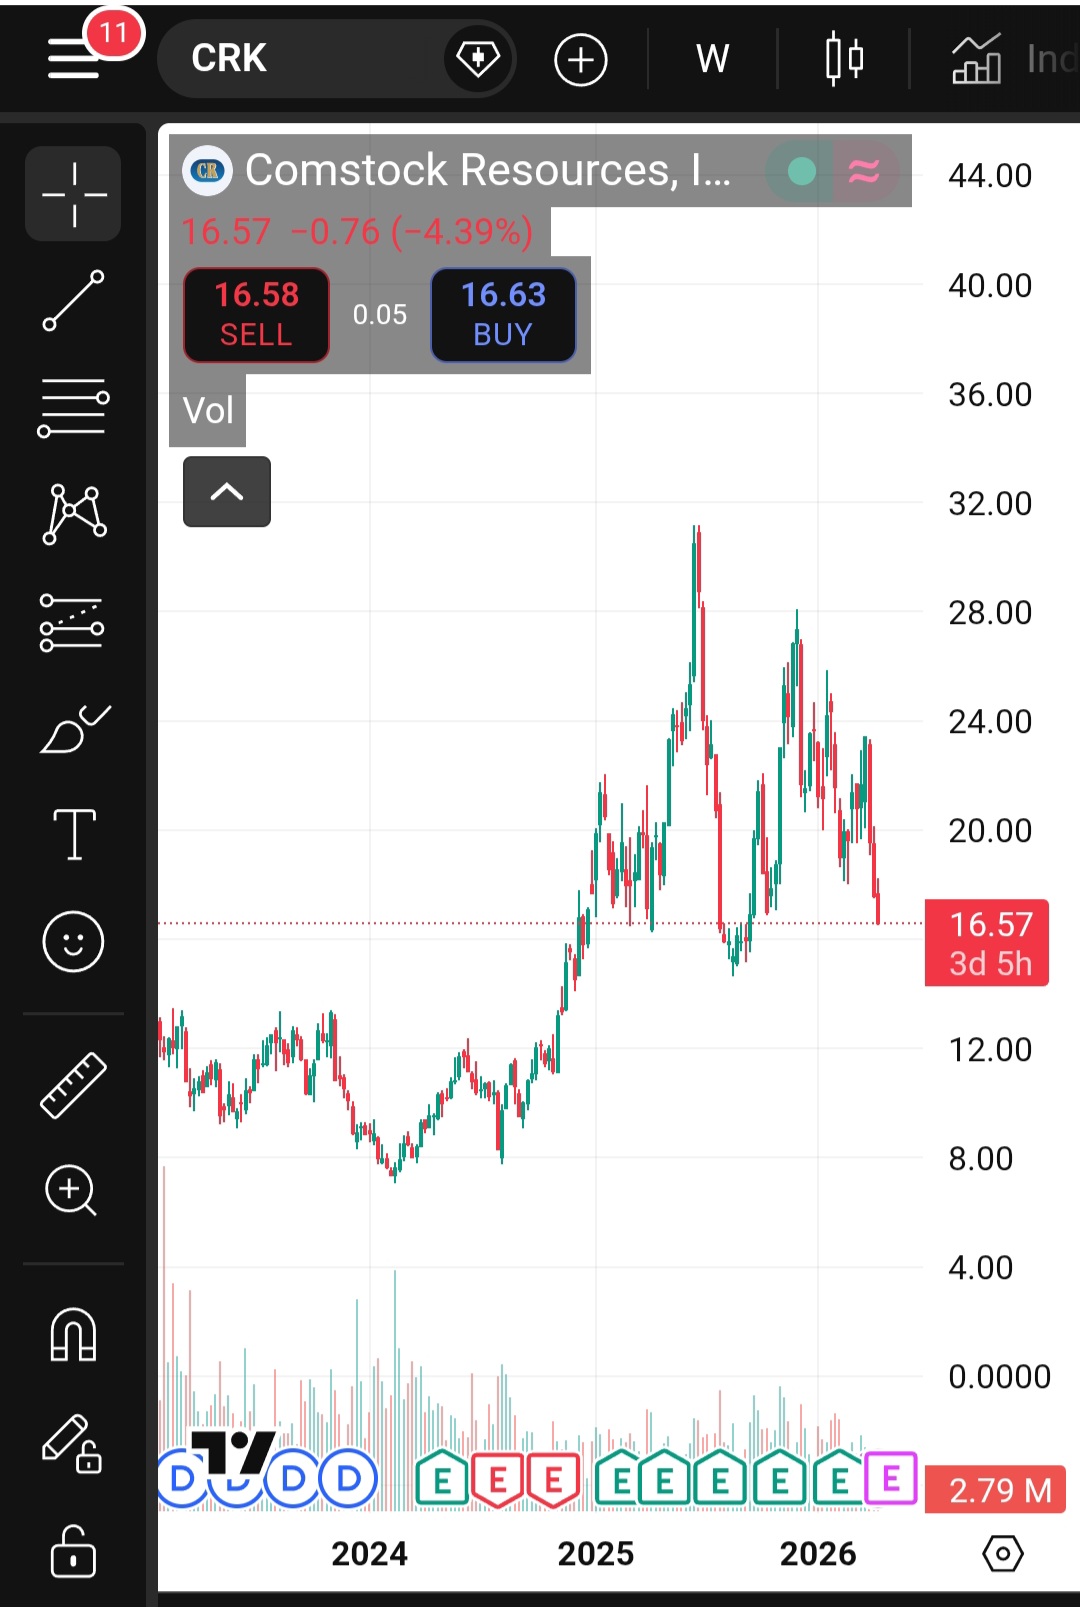The width and height of the screenshot is (1080, 1607).
Task: Collapse the indicator legend with chevron
Action: [227, 491]
